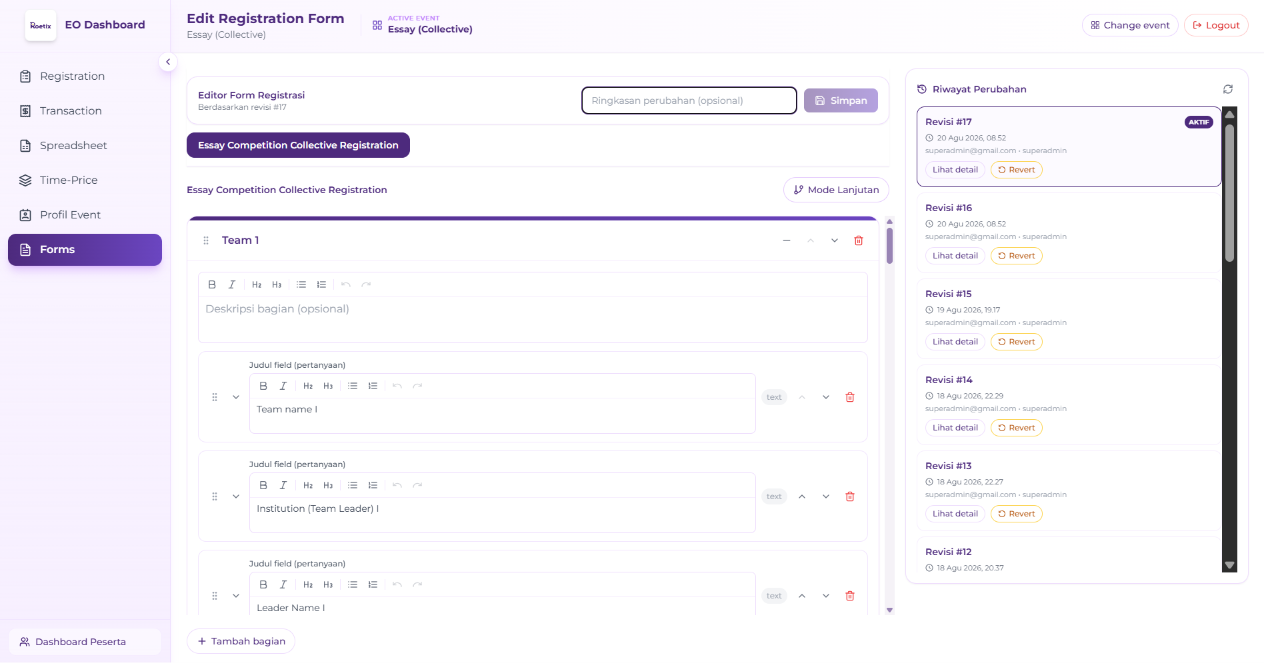
Task: Click Revert for Revisi #16
Action: tap(1016, 256)
